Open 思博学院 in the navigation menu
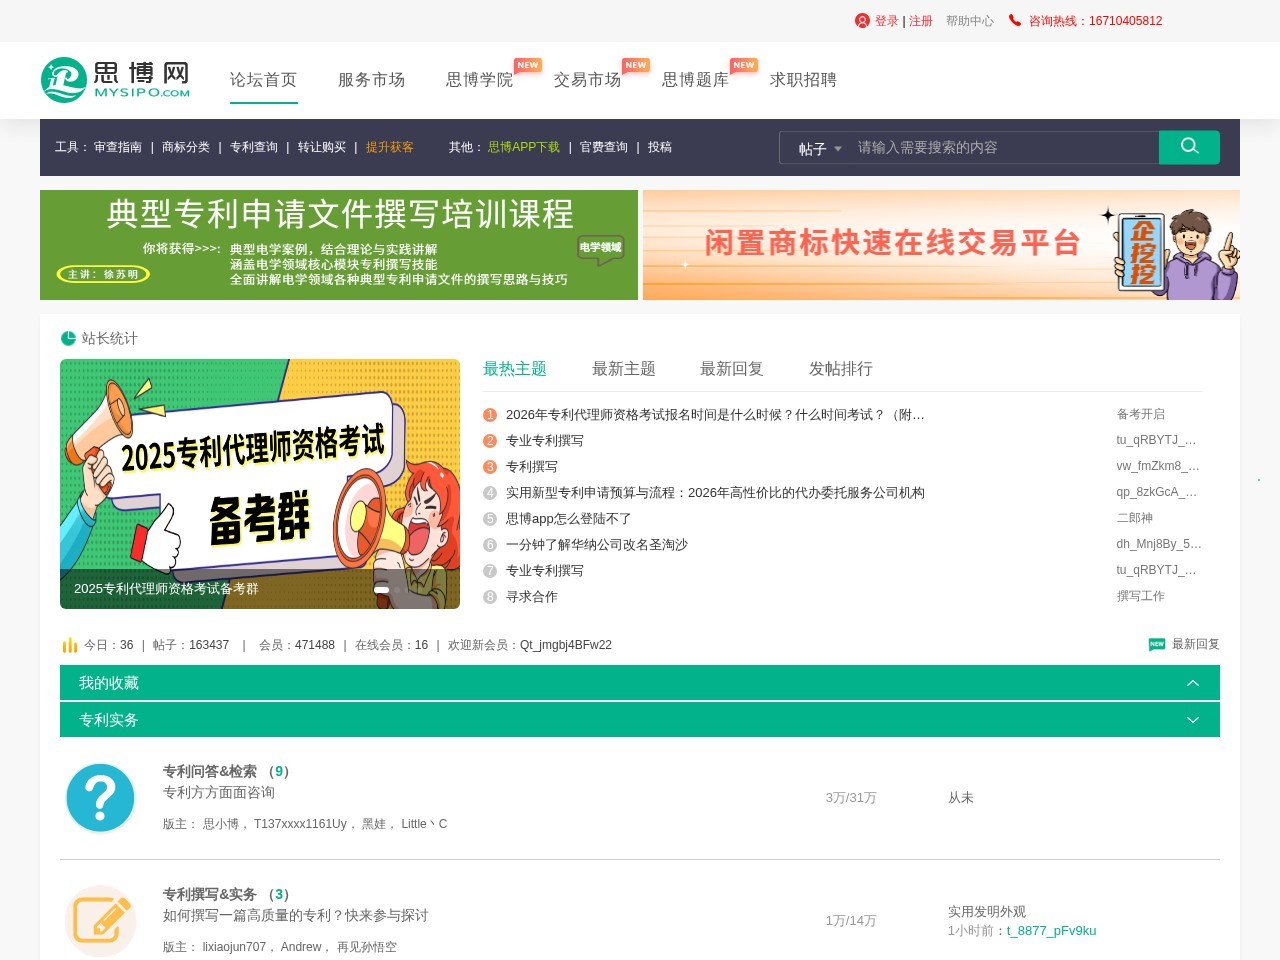The image size is (1280, 960). 480,80
